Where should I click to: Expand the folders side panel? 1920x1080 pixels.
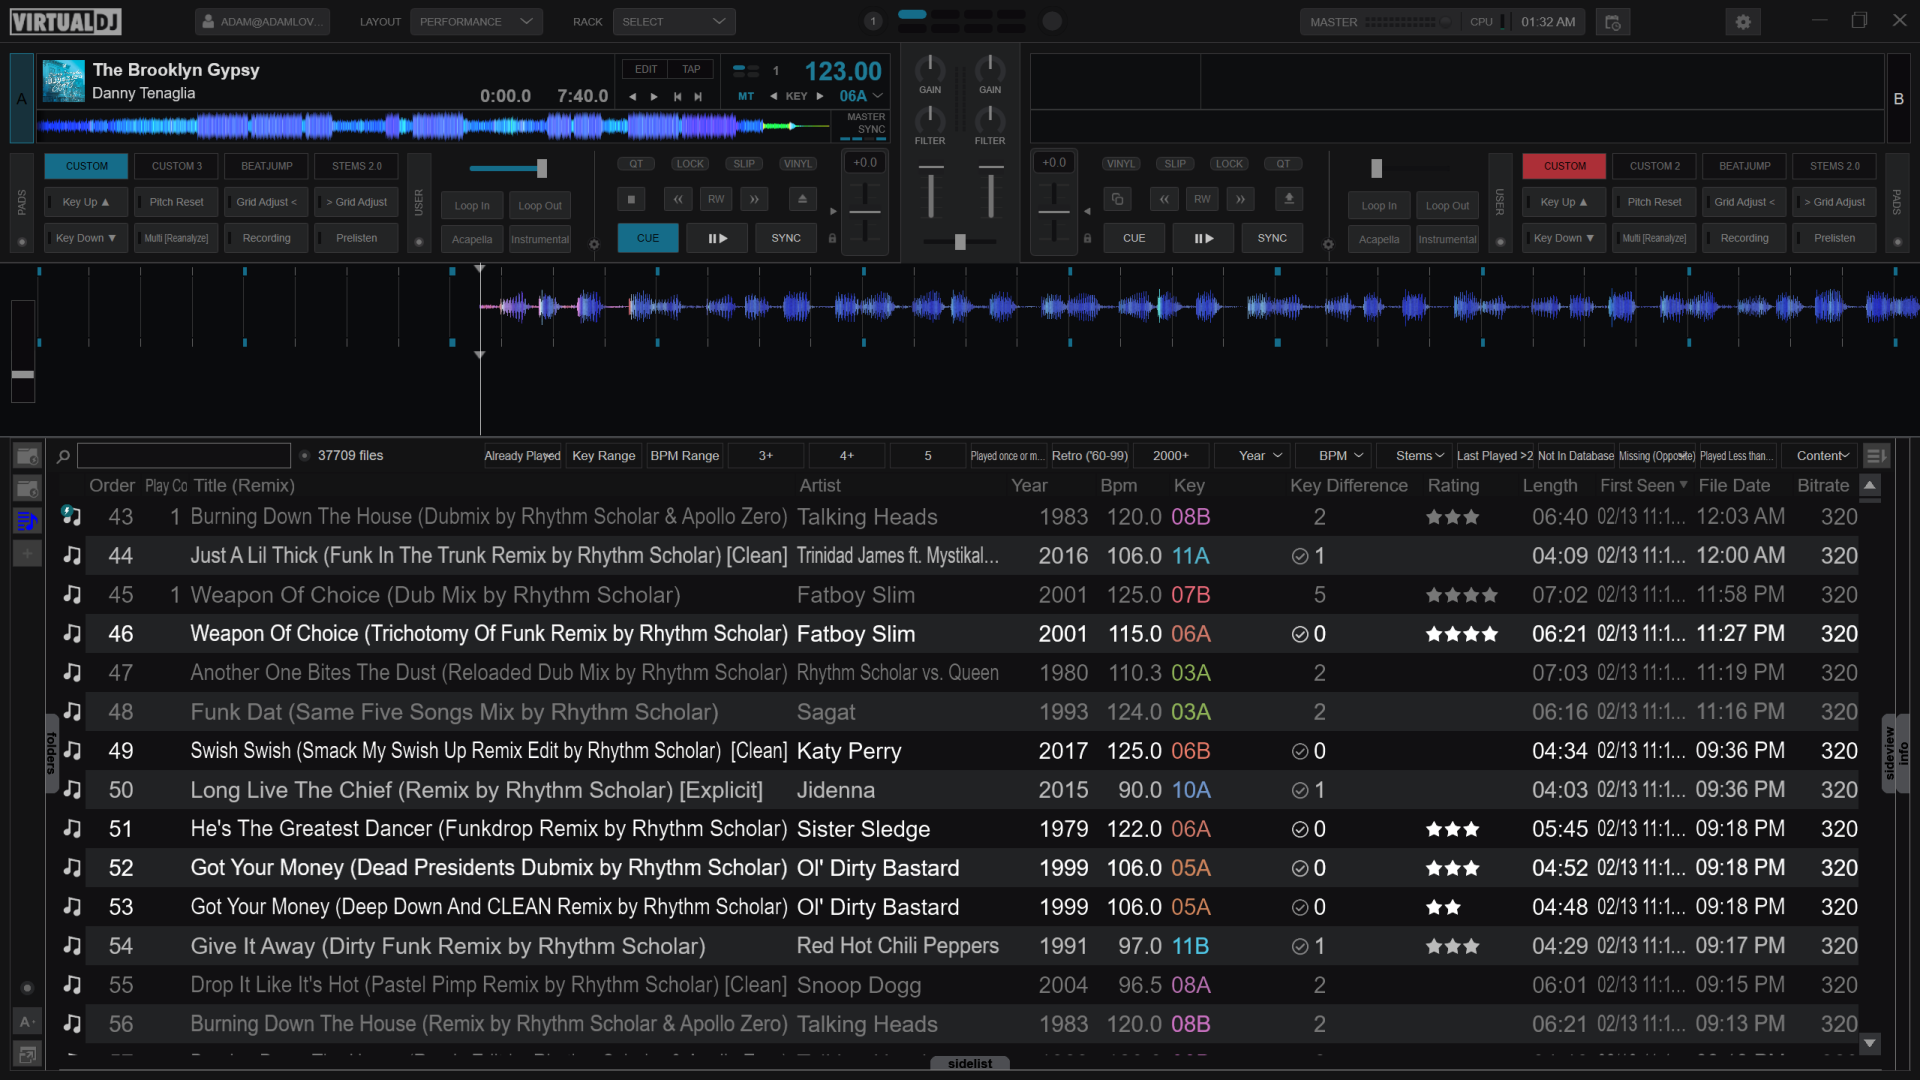click(51, 753)
